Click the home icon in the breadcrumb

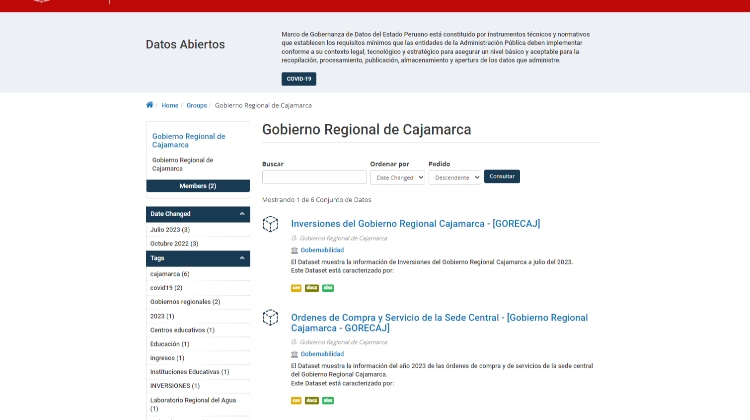[149, 105]
